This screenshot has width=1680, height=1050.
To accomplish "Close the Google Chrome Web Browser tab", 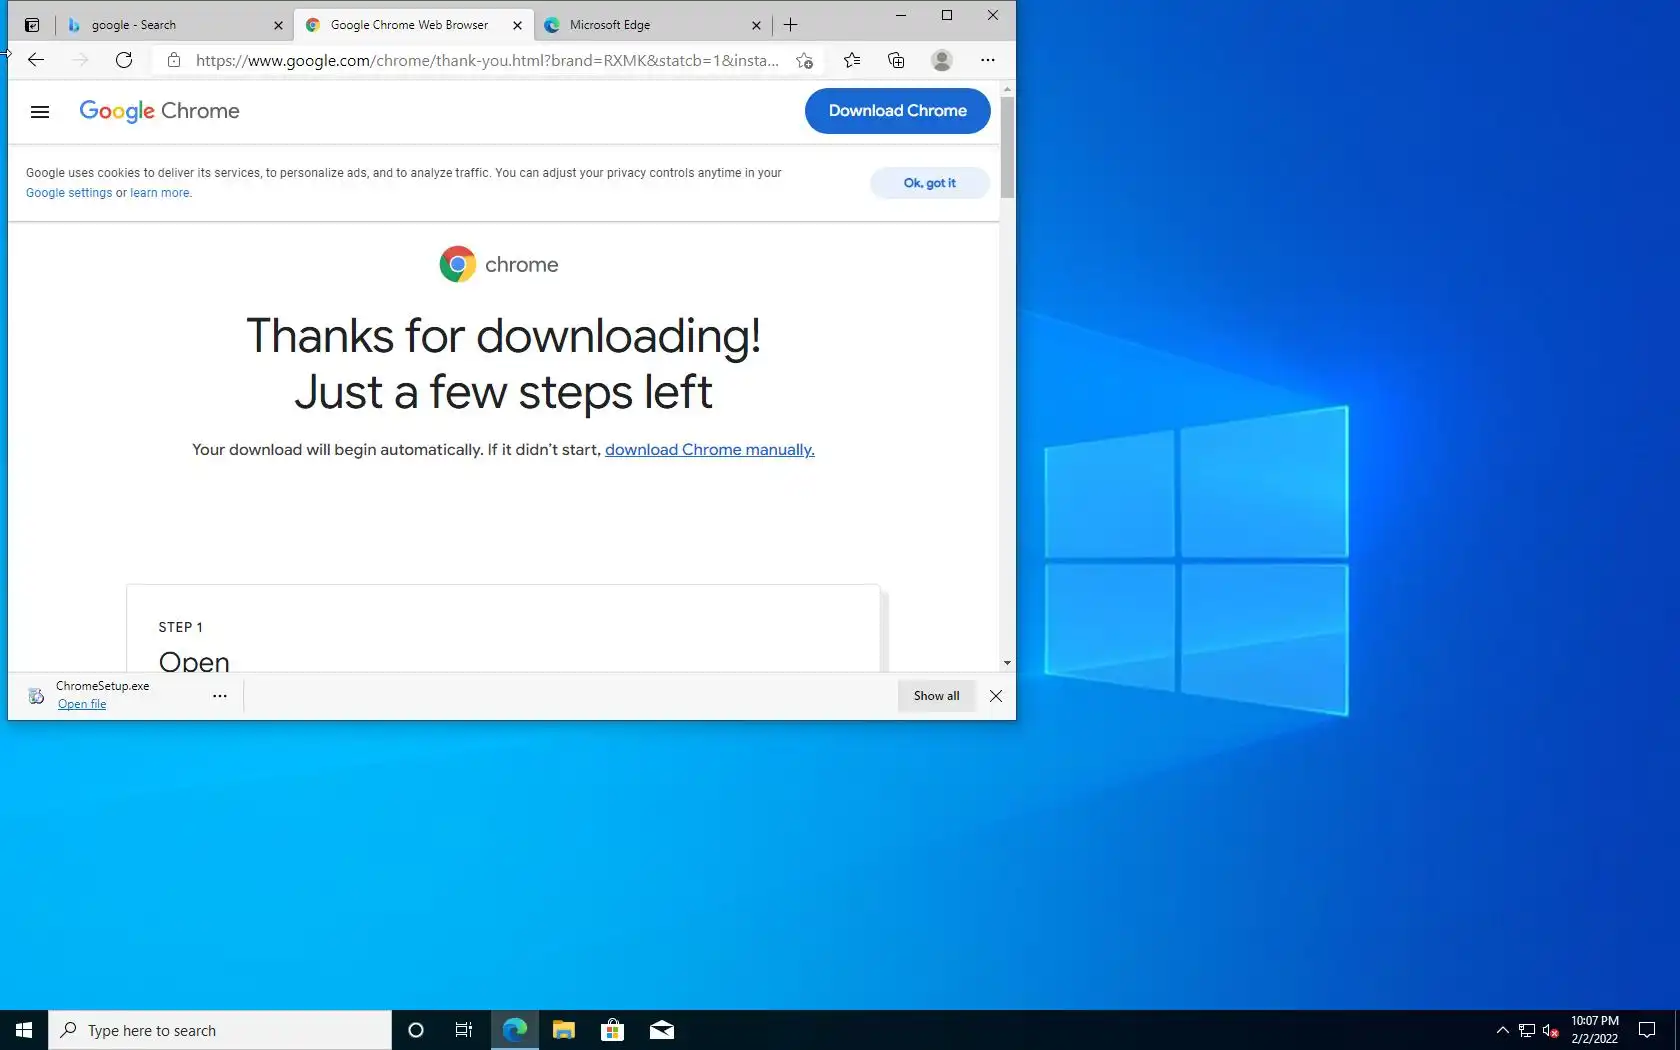I will [x=517, y=26].
